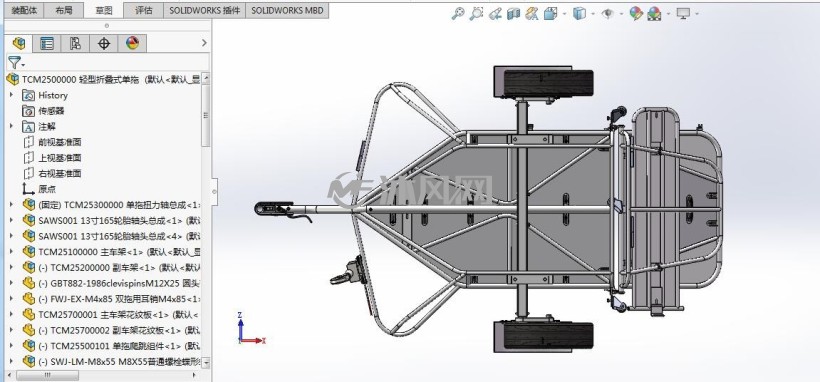Screen dimensions: 820x382
Task: Click the Zoom to Fit magnifier icon
Action: coord(458,14)
